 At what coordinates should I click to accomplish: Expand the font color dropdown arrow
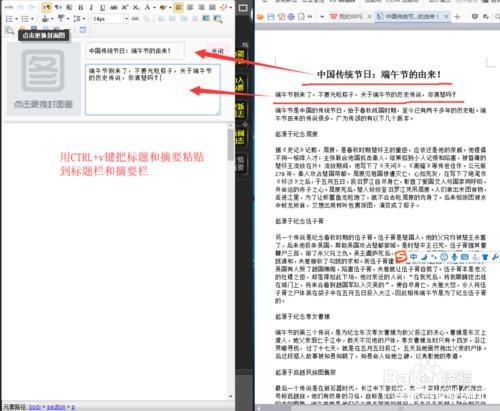pos(154,7)
